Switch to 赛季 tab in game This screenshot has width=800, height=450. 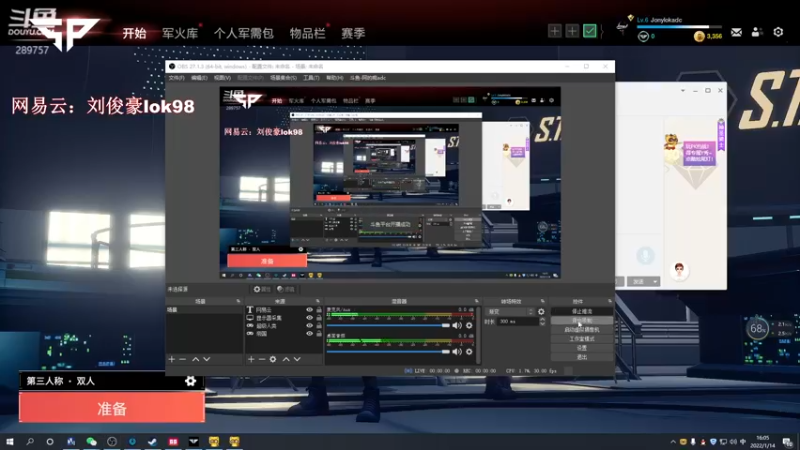[x=353, y=34]
